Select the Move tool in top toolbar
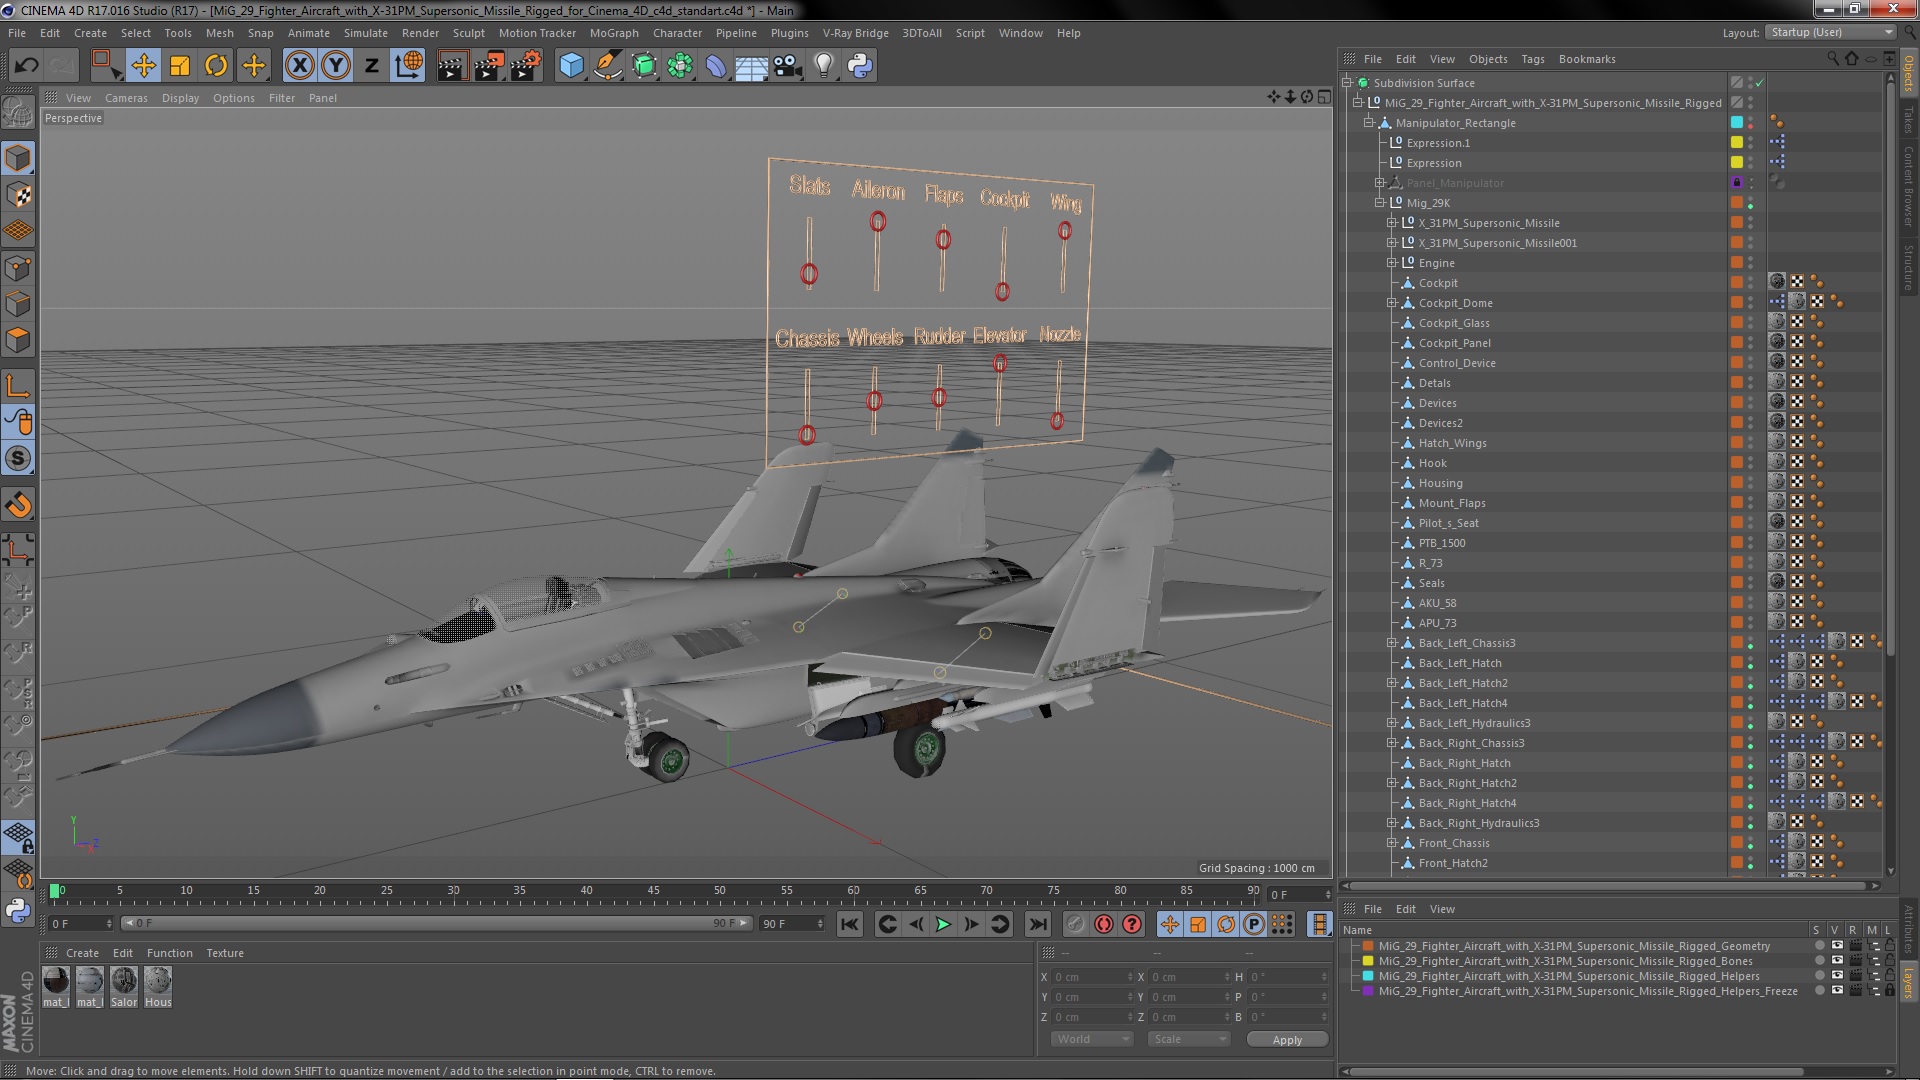The height and width of the screenshot is (1080, 1920). [x=143, y=66]
